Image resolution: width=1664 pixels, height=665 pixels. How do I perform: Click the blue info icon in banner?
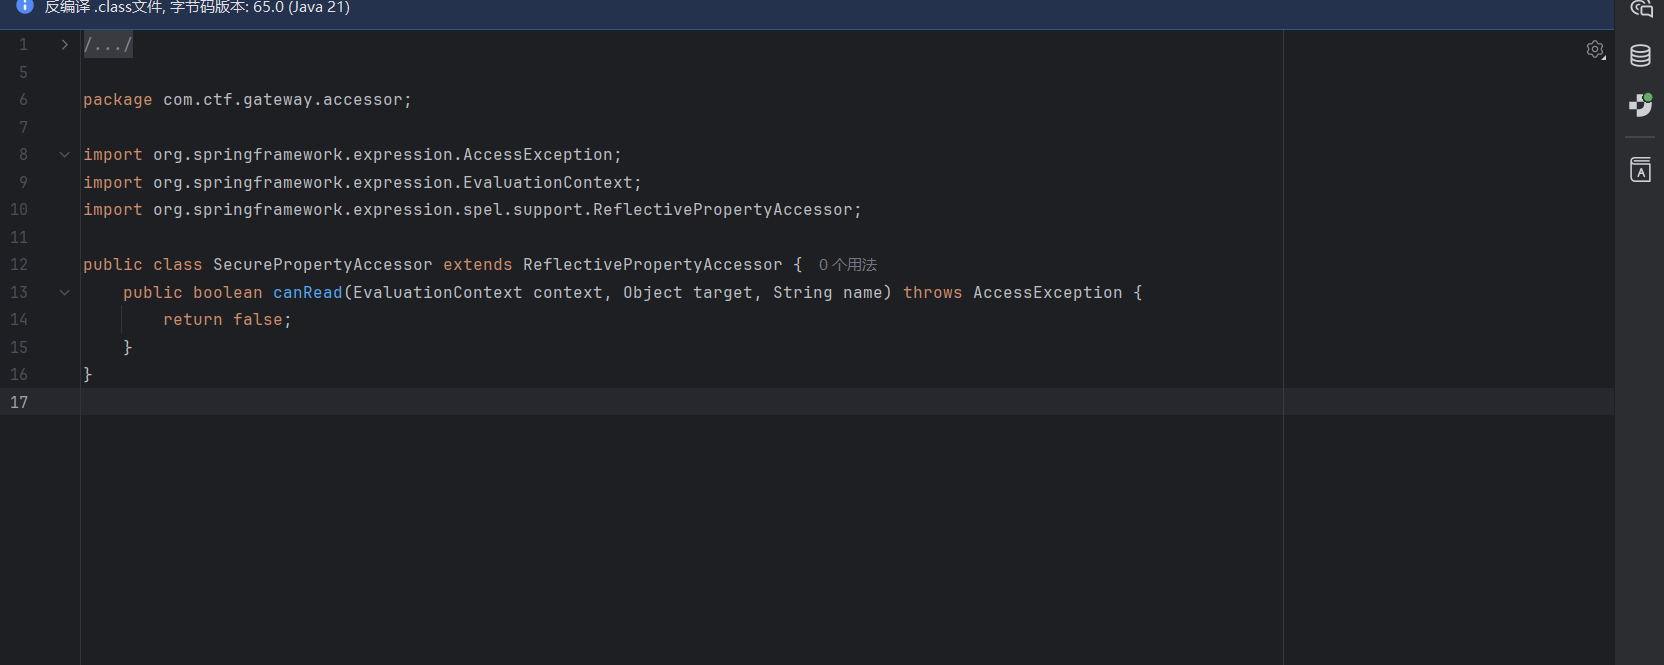[25, 7]
